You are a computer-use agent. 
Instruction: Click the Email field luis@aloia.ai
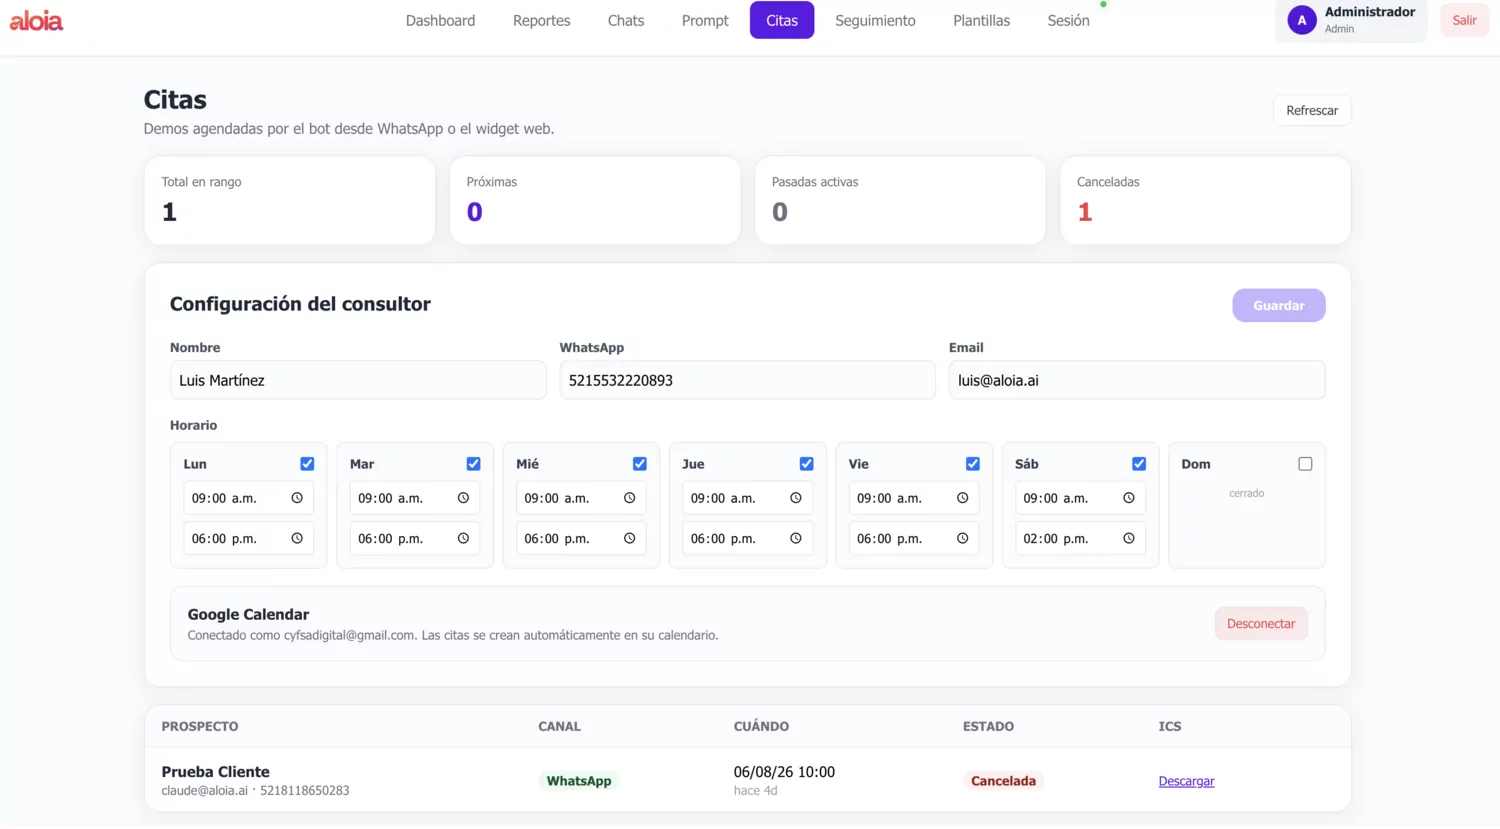1137,380
